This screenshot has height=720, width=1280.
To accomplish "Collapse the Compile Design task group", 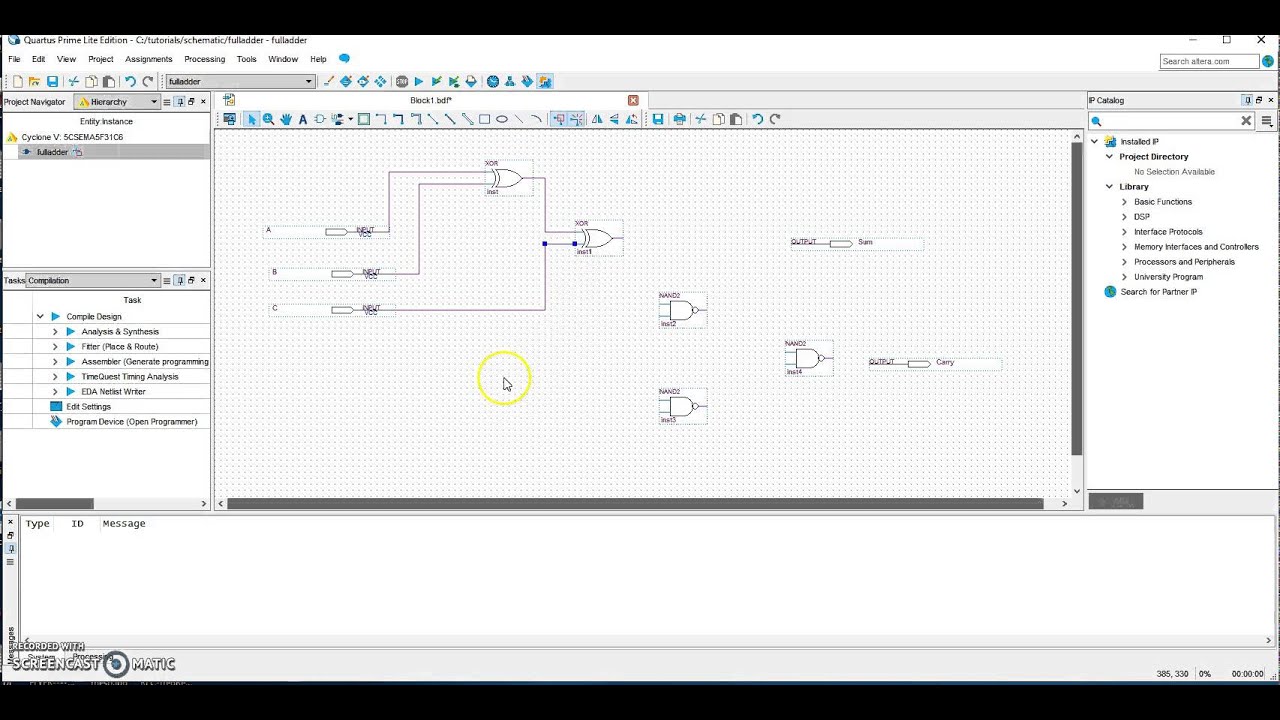I will pos(40,316).
